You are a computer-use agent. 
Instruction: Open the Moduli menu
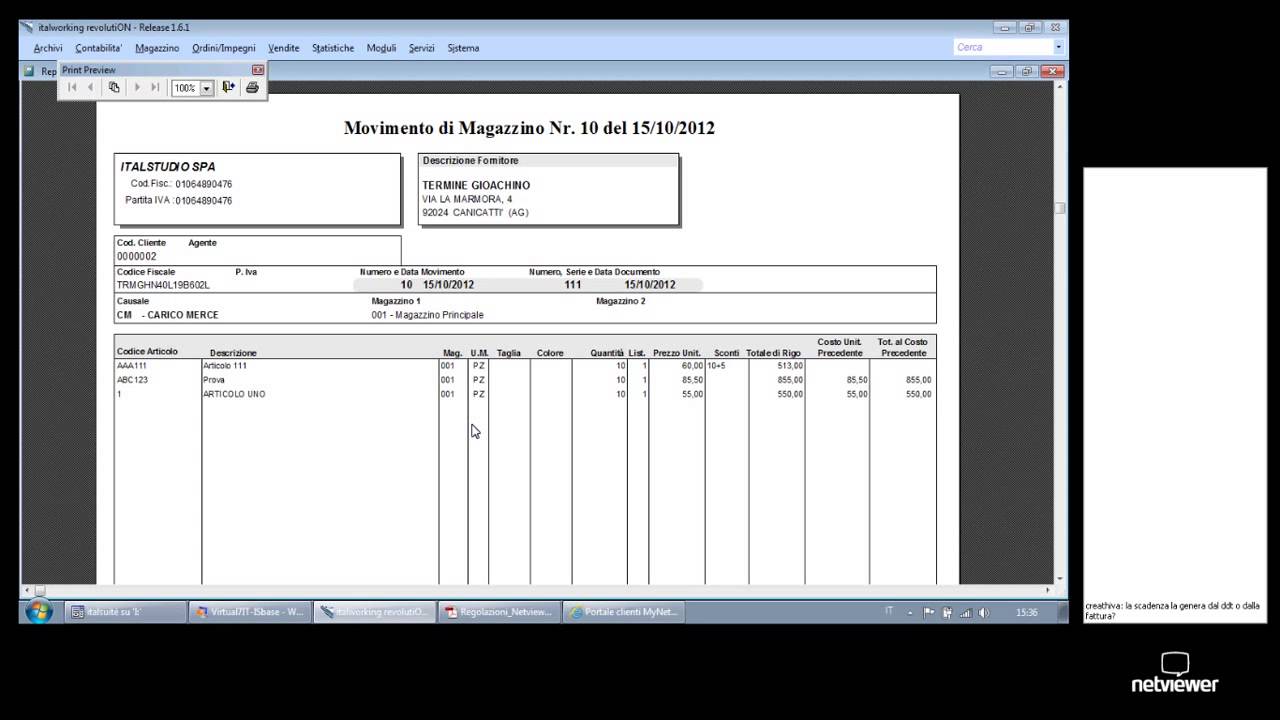pos(382,48)
